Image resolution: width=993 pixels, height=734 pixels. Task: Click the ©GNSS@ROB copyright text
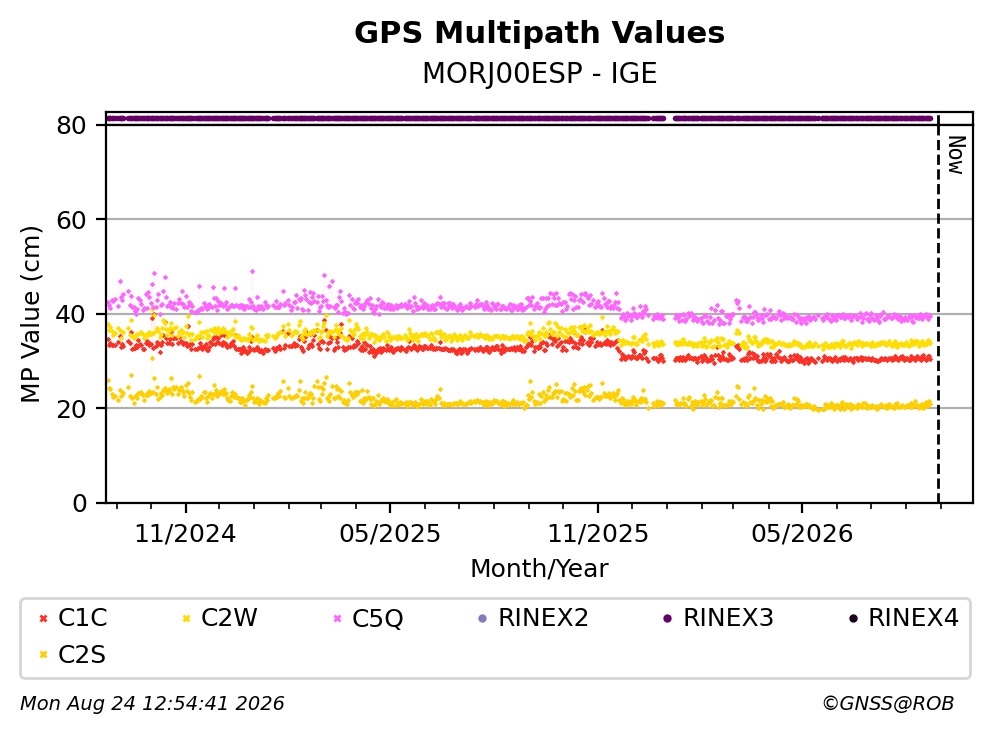[888, 704]
